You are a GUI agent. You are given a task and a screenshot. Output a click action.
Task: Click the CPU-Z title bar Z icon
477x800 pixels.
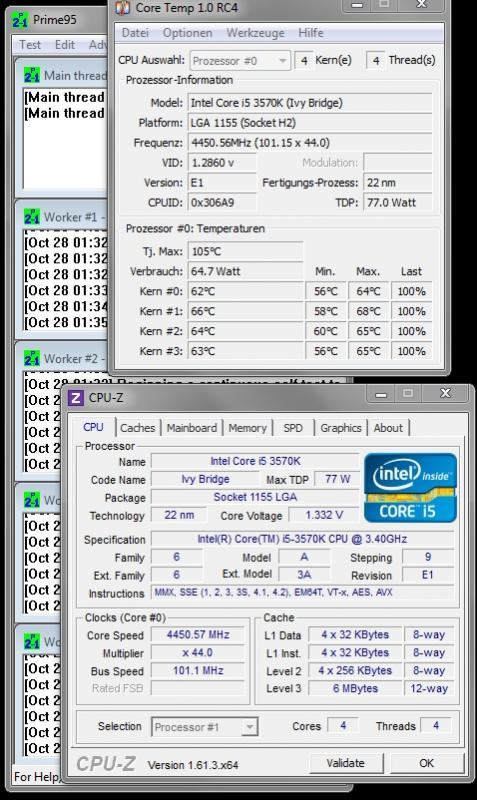pyautogui.click(x=76, y=398)
